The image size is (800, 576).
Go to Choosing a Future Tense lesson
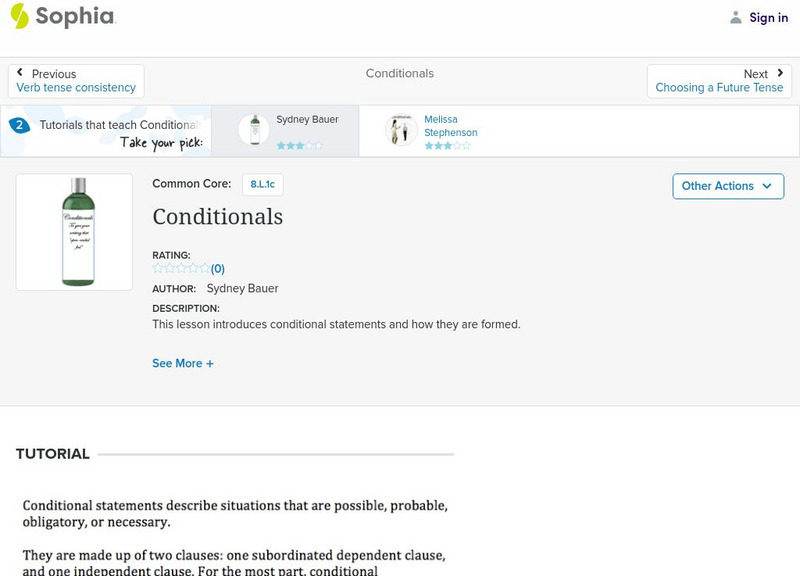pos(719,88)
